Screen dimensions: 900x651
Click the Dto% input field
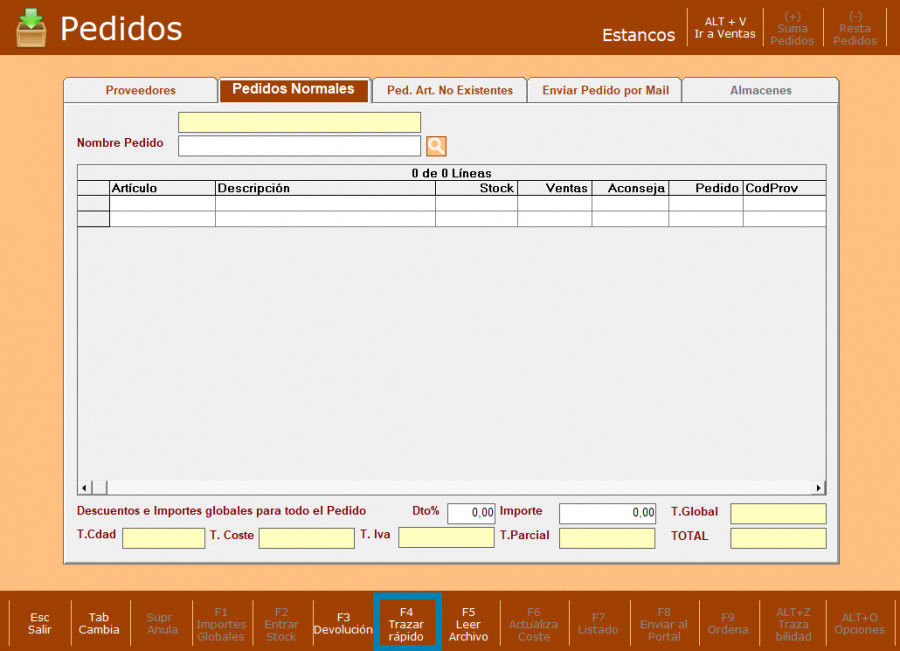pos(470,513)
